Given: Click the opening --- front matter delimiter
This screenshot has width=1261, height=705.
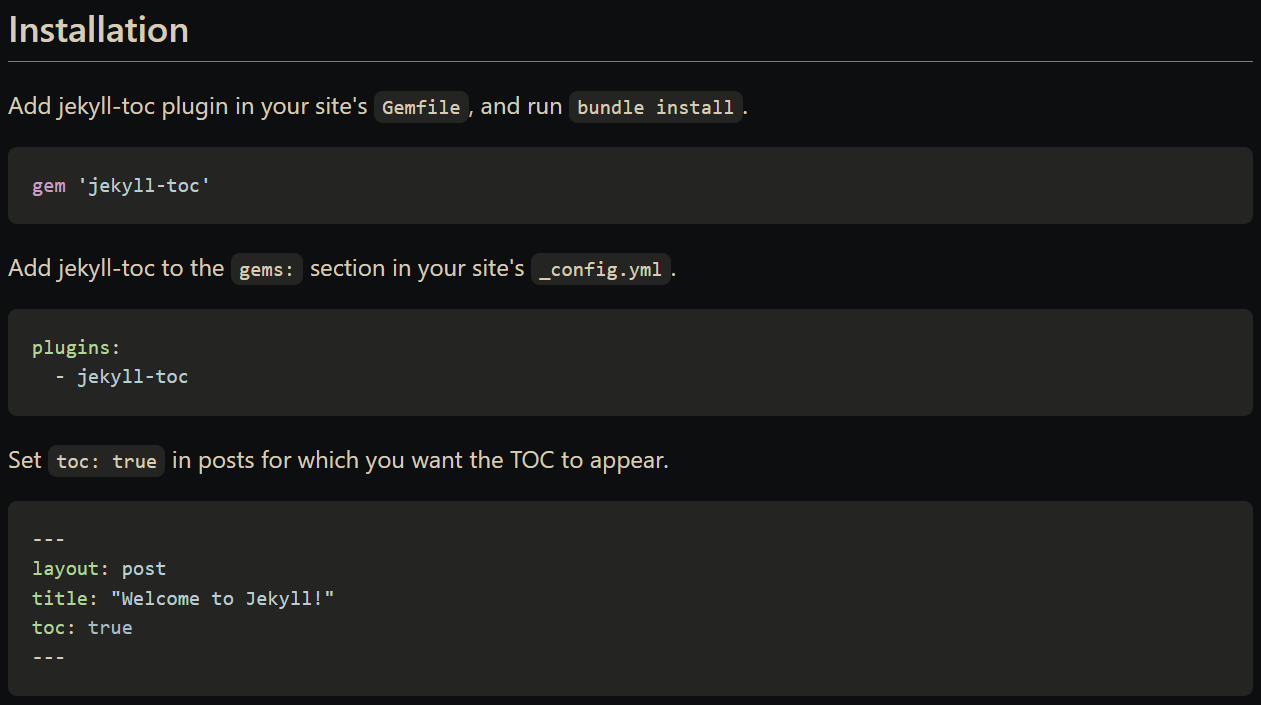Looking at the screenshot, I should [48, 540].
